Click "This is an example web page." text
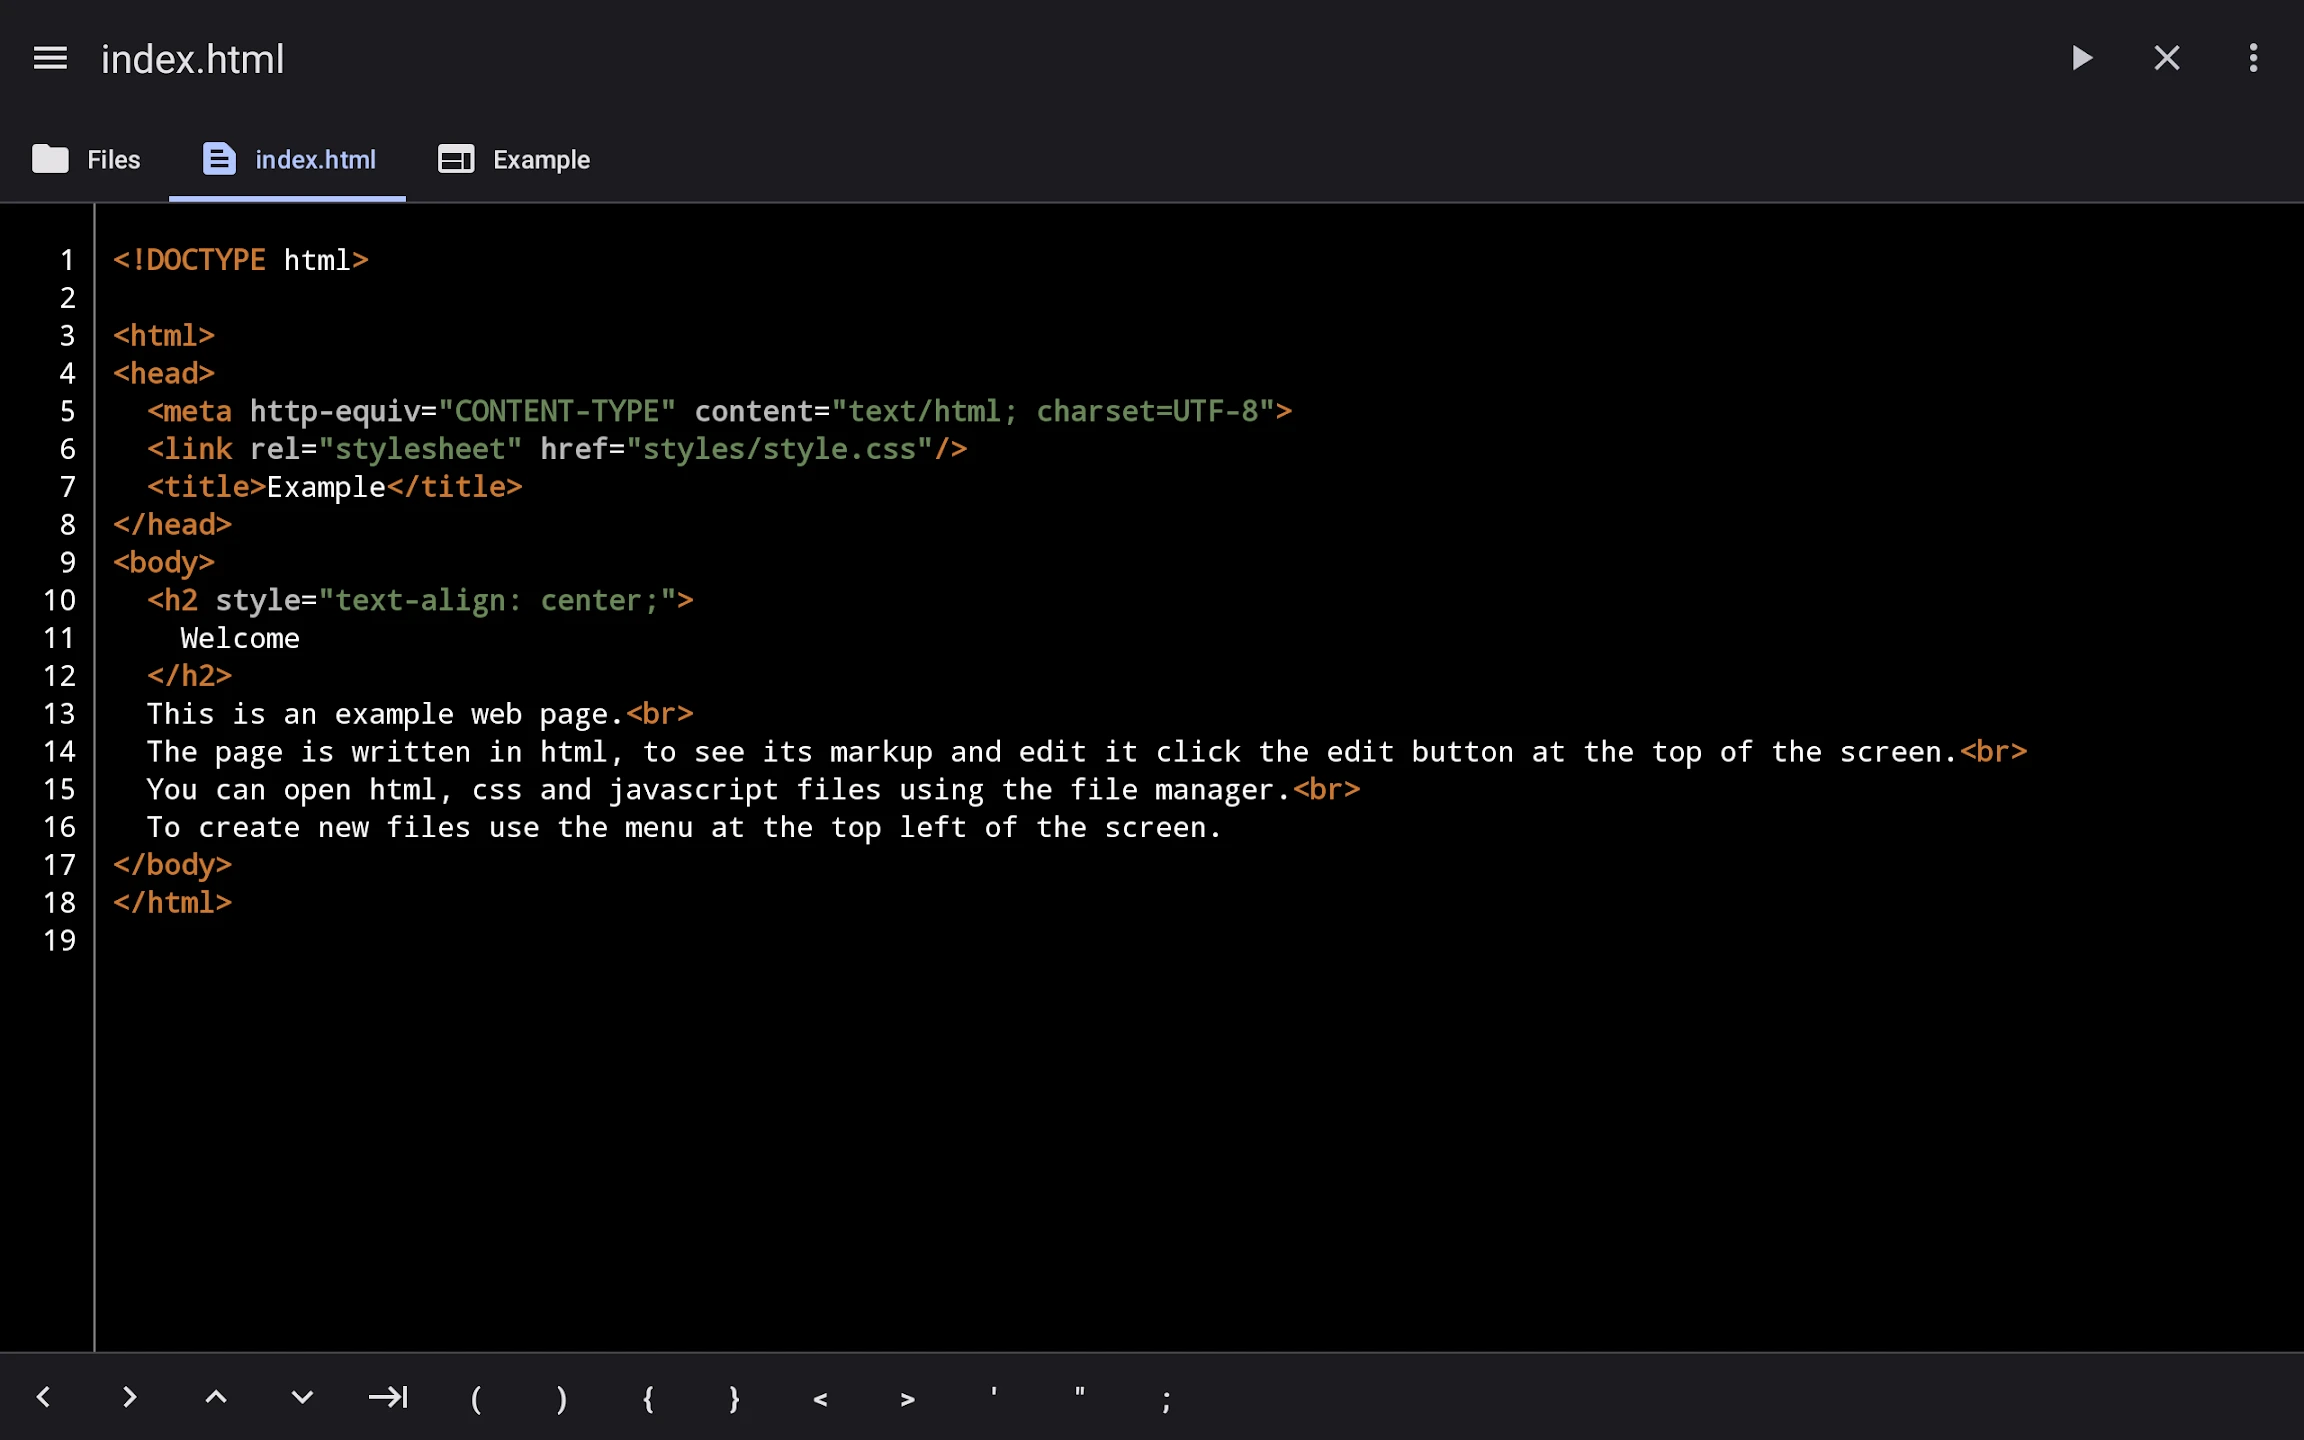The width and height of the screenshot is (2304, 1440). click(x=385, y=714)
